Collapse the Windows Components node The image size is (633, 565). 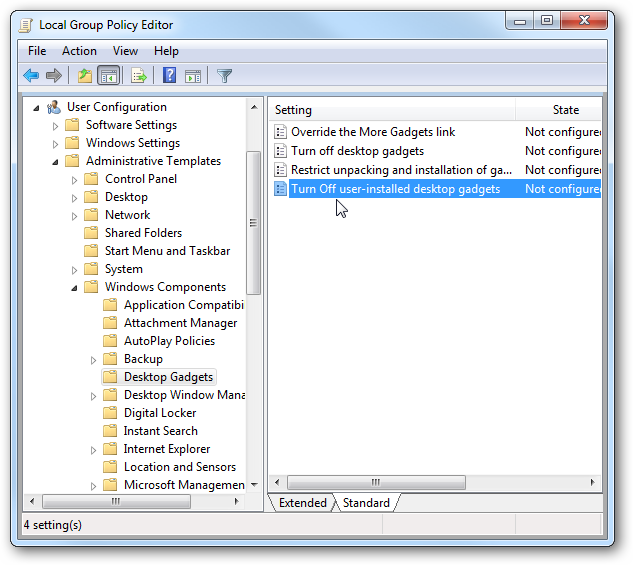pyautogui.click(x=74, y=288)
